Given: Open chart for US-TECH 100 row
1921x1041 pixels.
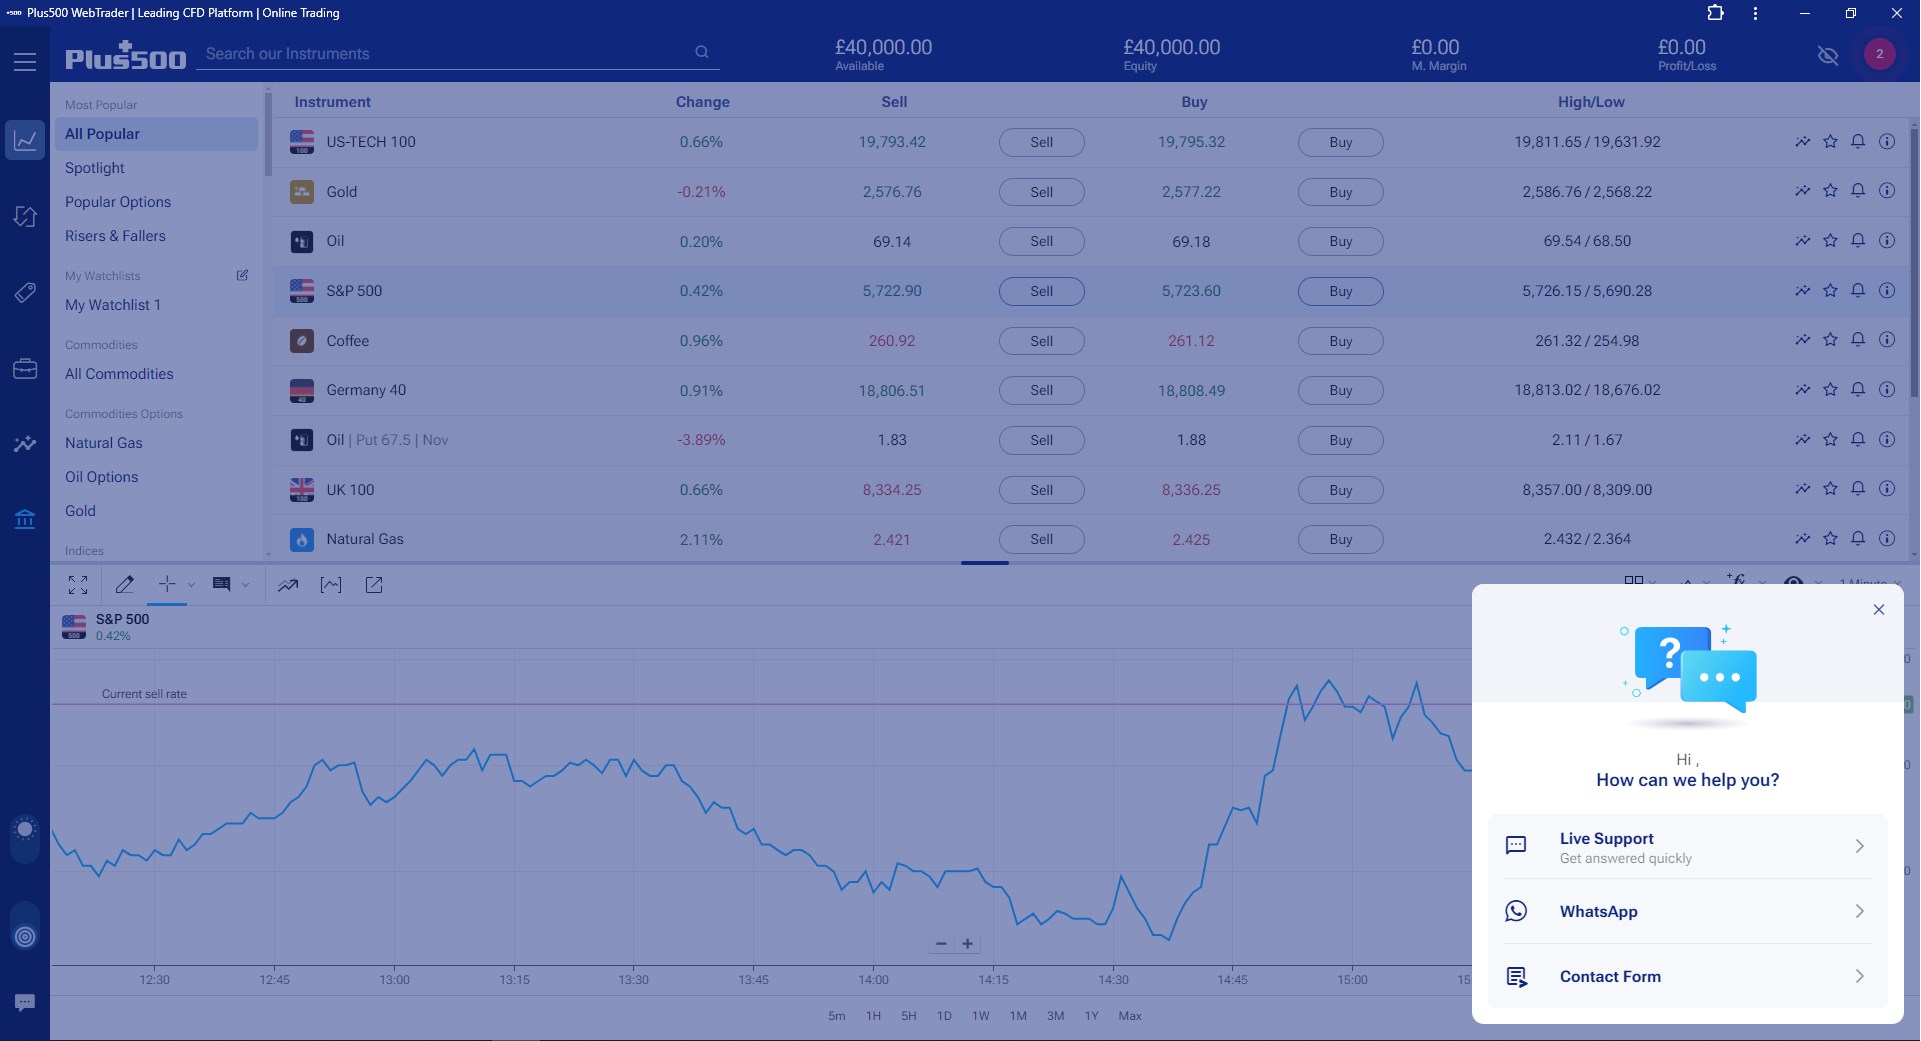Looking at the screenshot, I should tap(1802, 142).
